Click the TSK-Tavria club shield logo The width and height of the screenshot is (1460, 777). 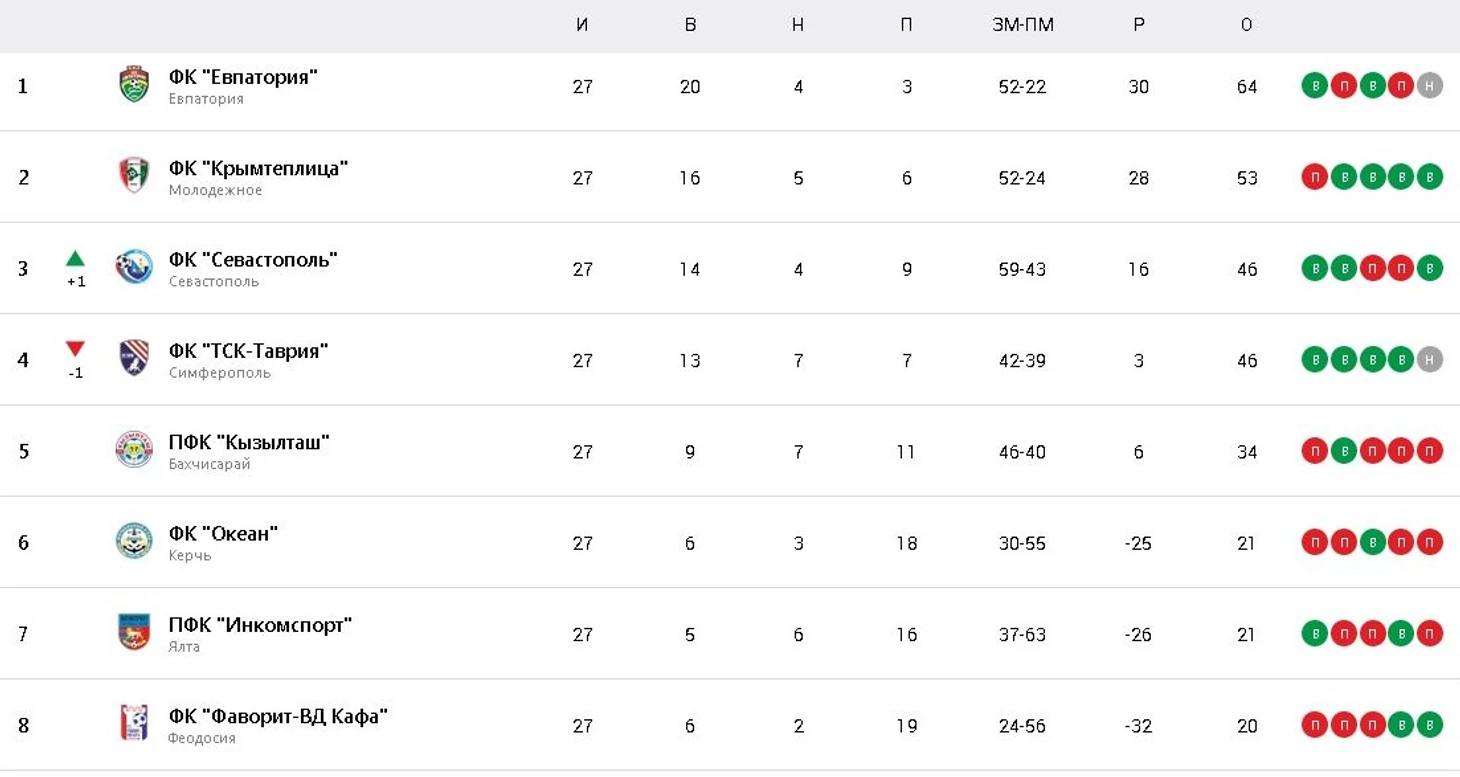point(134,358)
